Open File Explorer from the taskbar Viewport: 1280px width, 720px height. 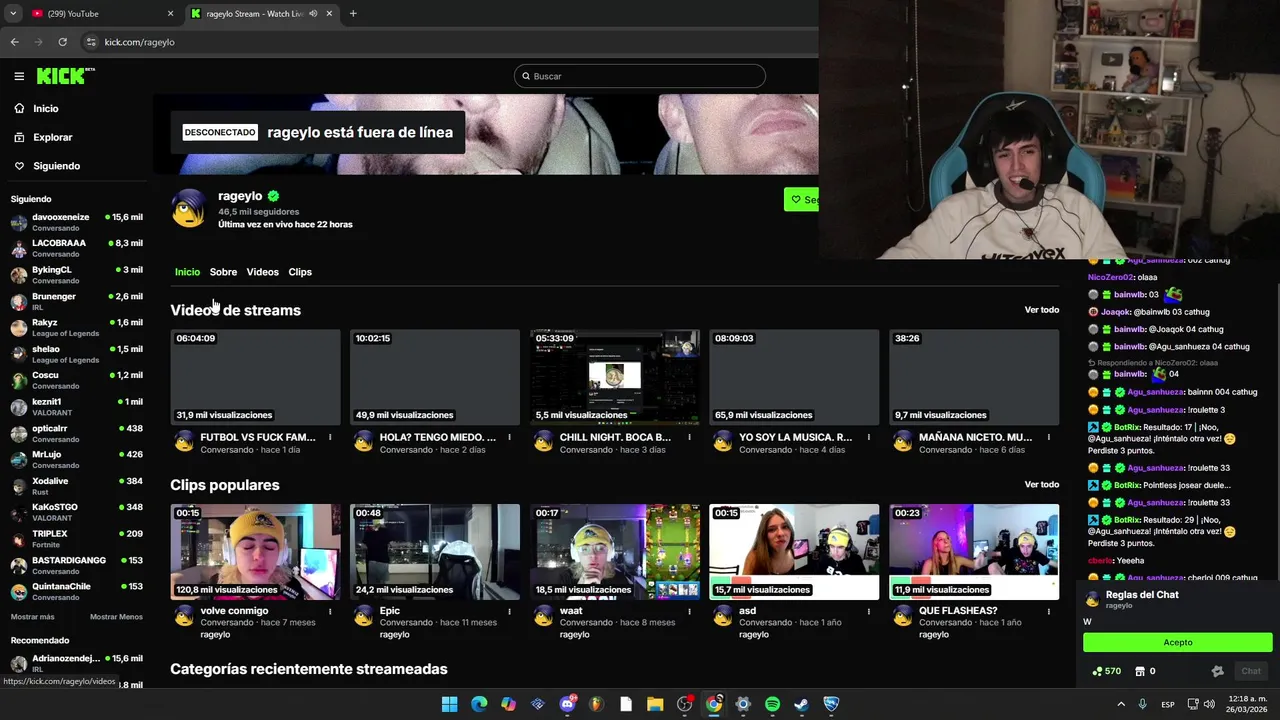click(655, 704)
